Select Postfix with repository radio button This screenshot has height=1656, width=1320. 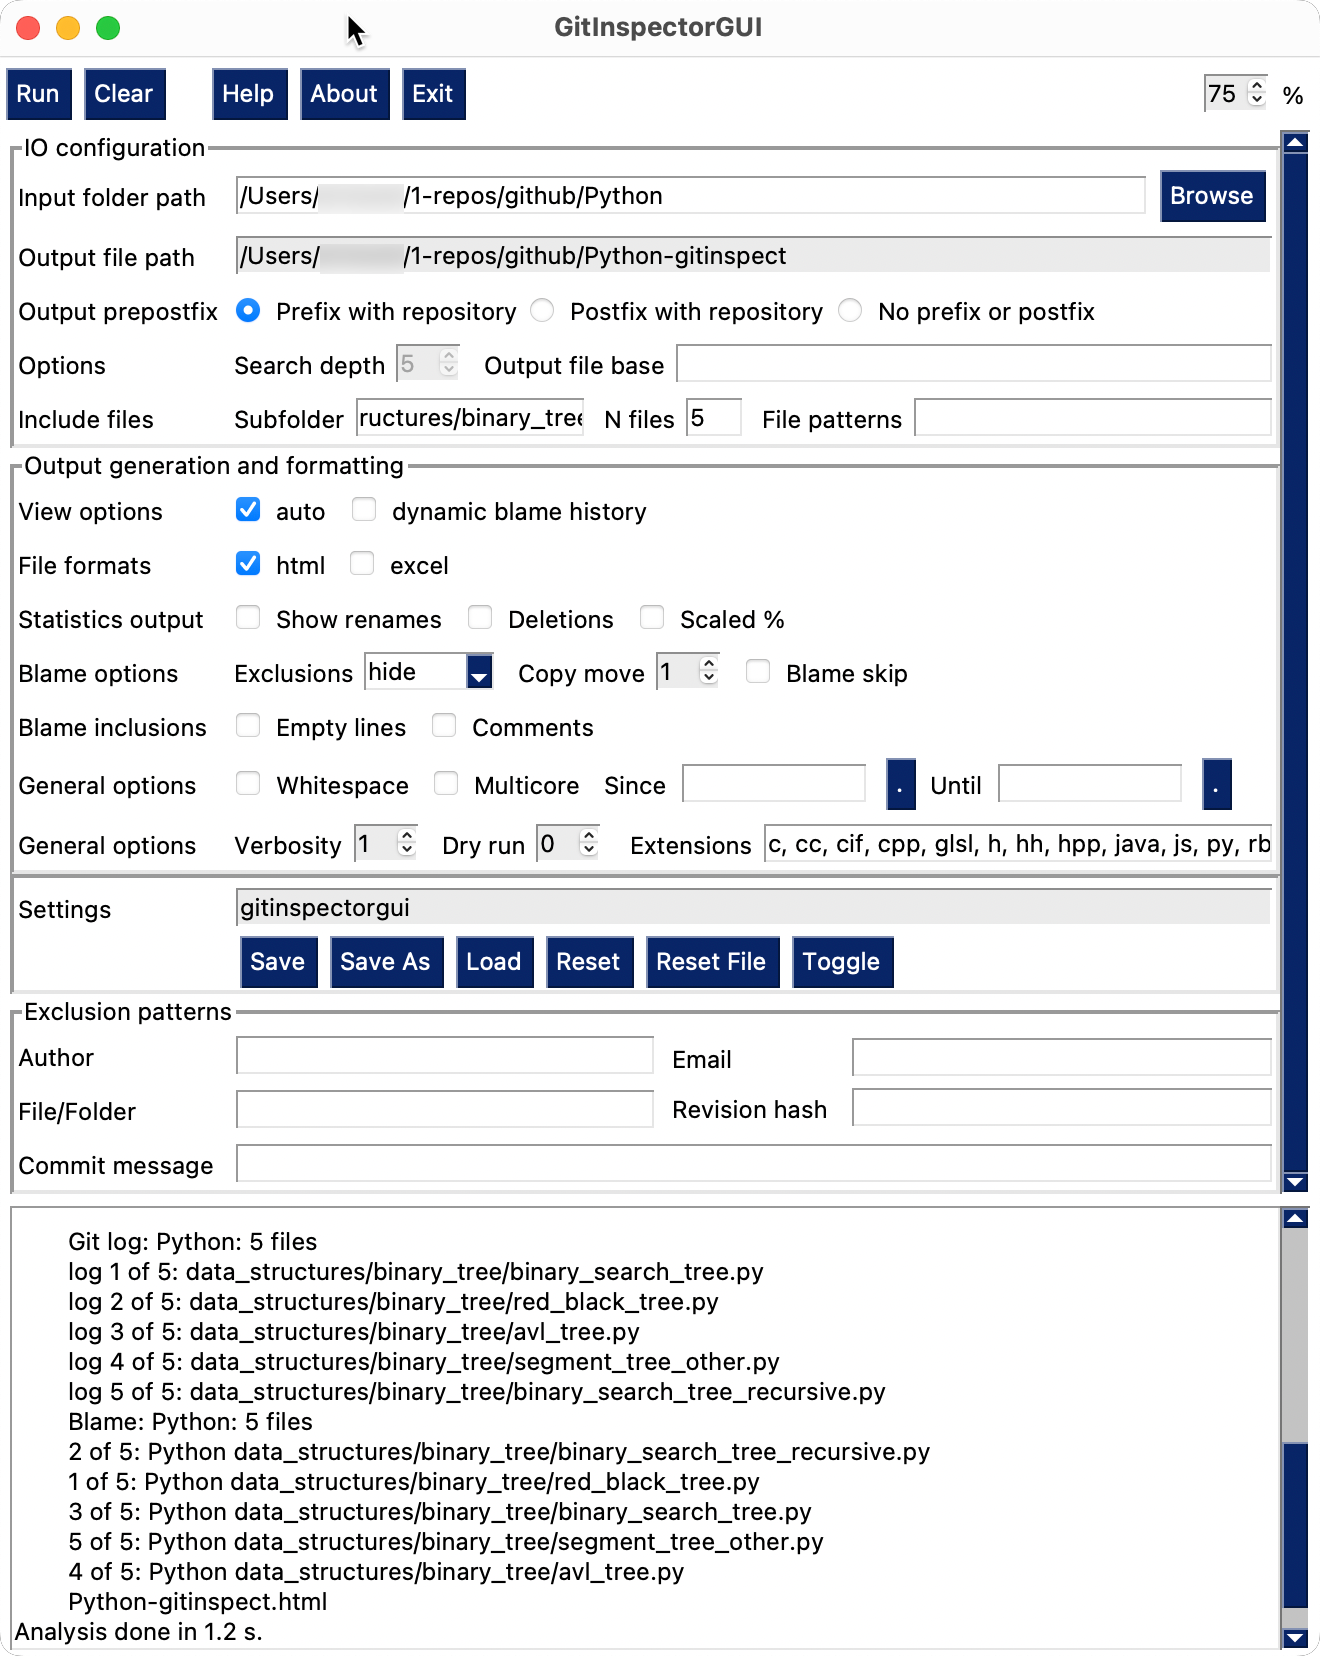(542, 311)
